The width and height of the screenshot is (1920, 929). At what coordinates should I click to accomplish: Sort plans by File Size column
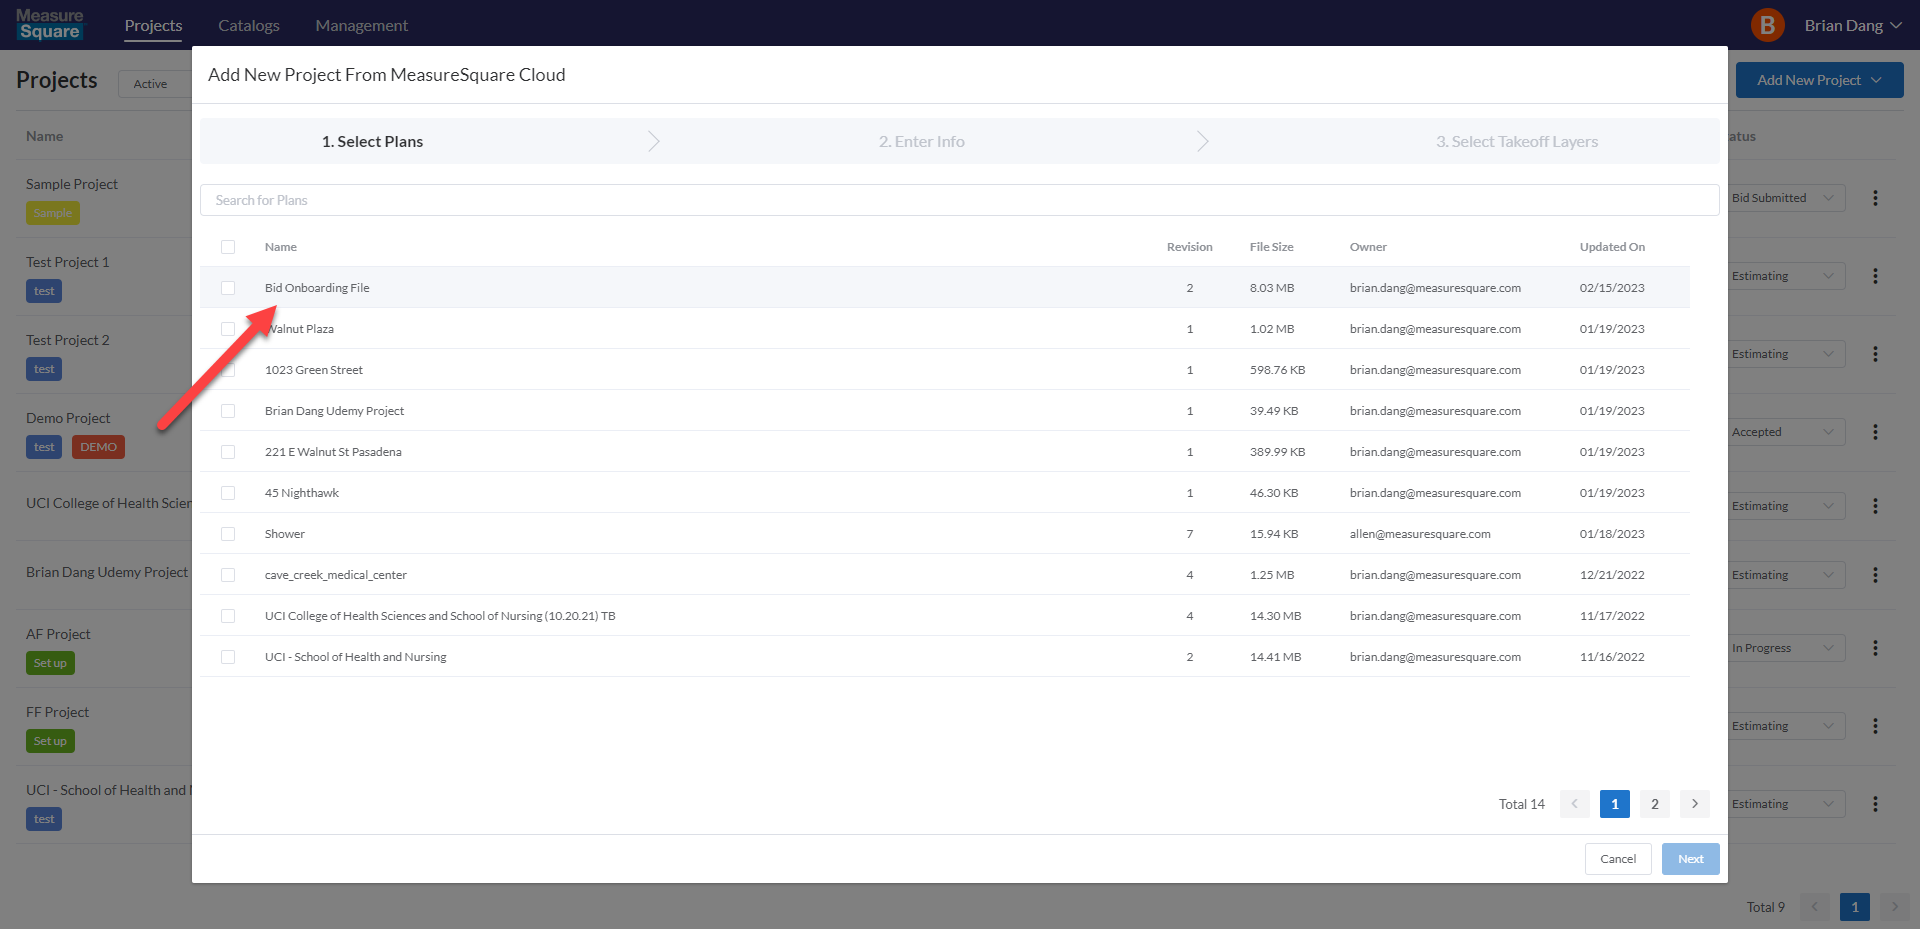1271,247
